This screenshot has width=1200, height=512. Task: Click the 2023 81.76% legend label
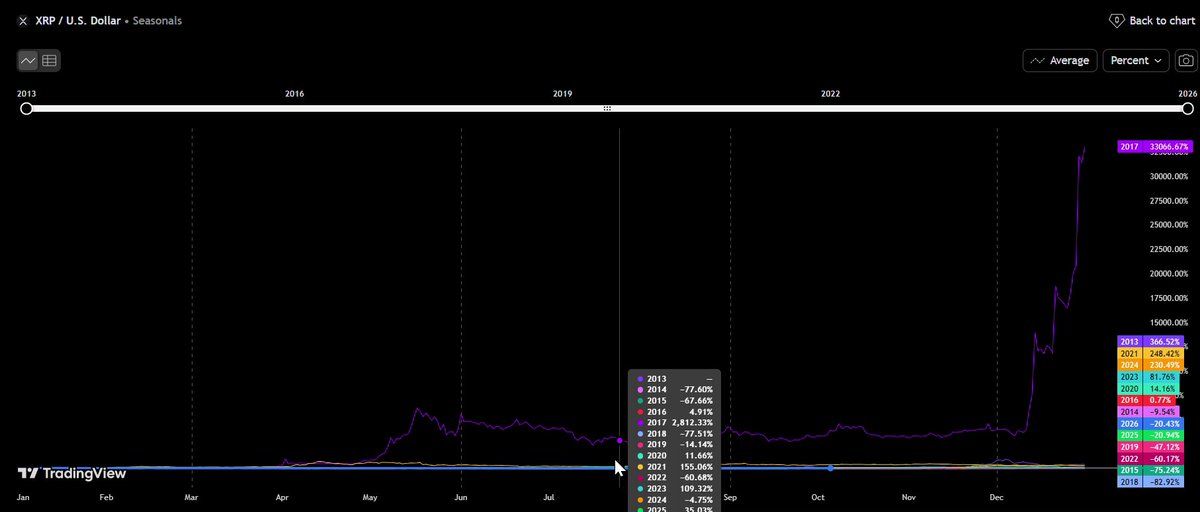pos(1147,377)
